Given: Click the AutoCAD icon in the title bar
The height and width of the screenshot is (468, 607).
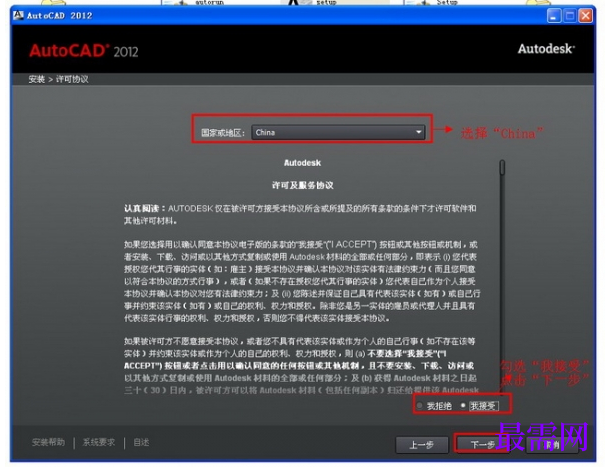Looking at the screenshot, I should tap(18, 15).
